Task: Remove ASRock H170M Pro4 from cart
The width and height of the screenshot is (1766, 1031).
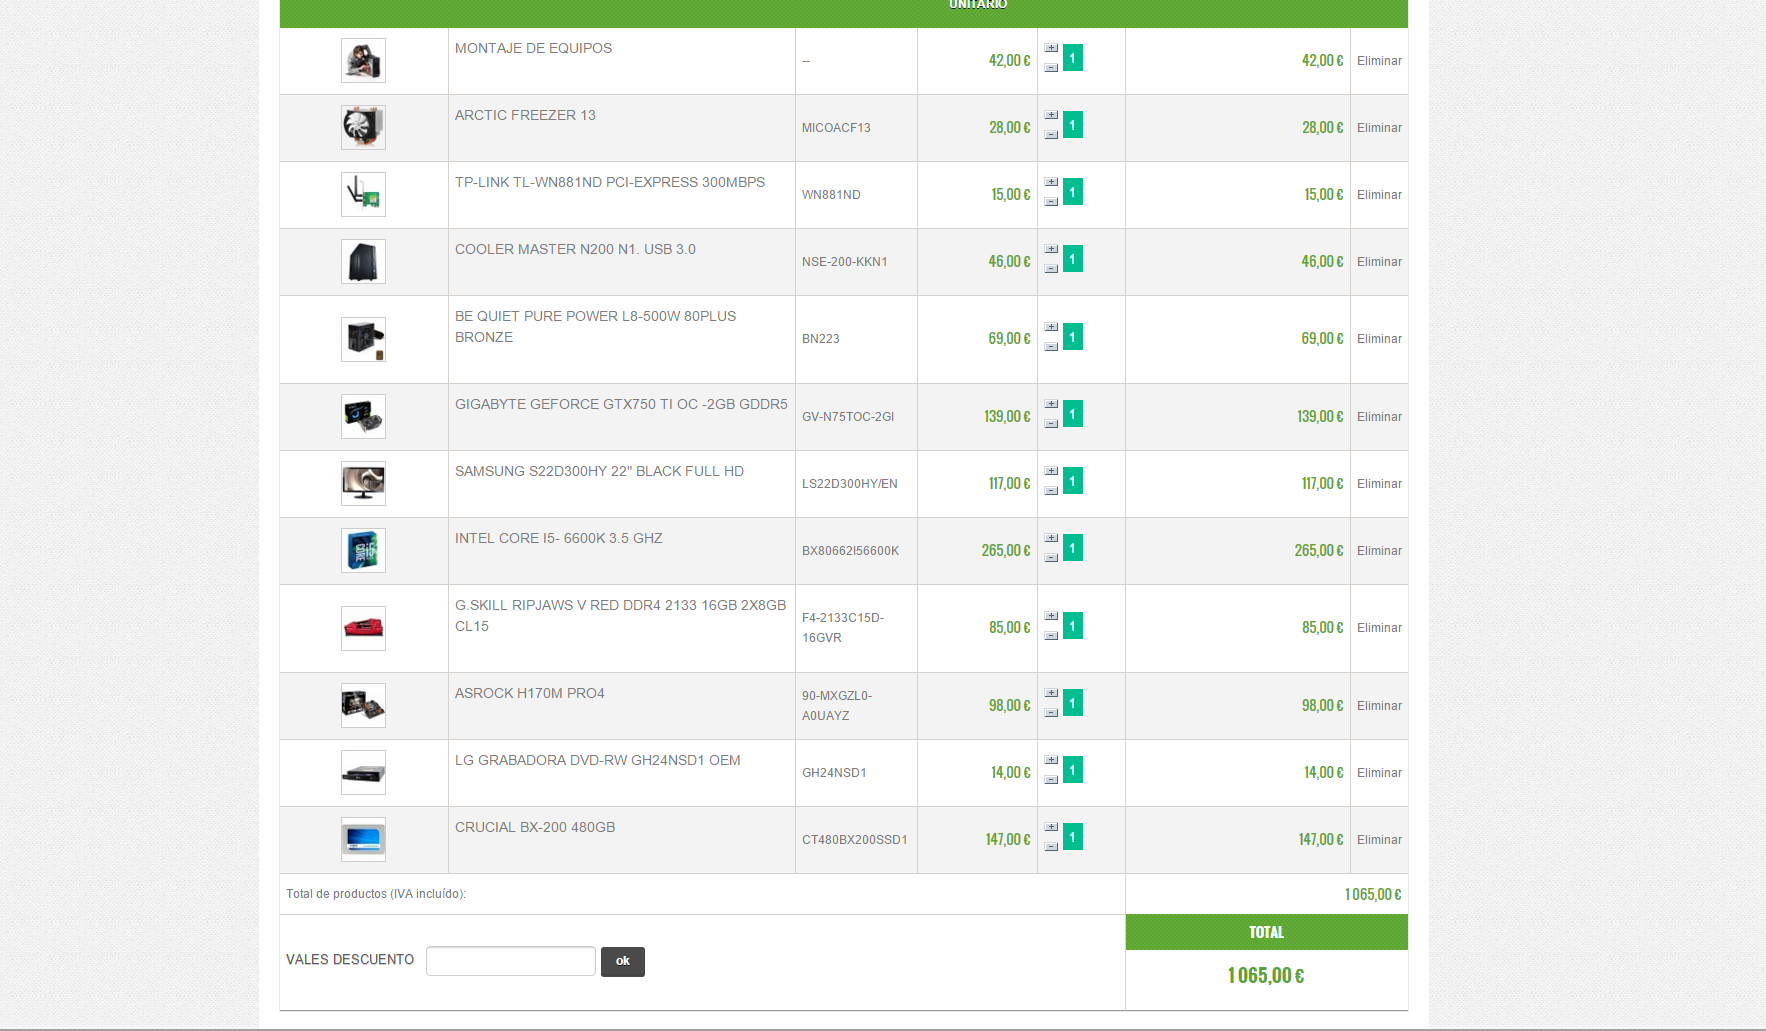Action: [x=1379, y=706]
